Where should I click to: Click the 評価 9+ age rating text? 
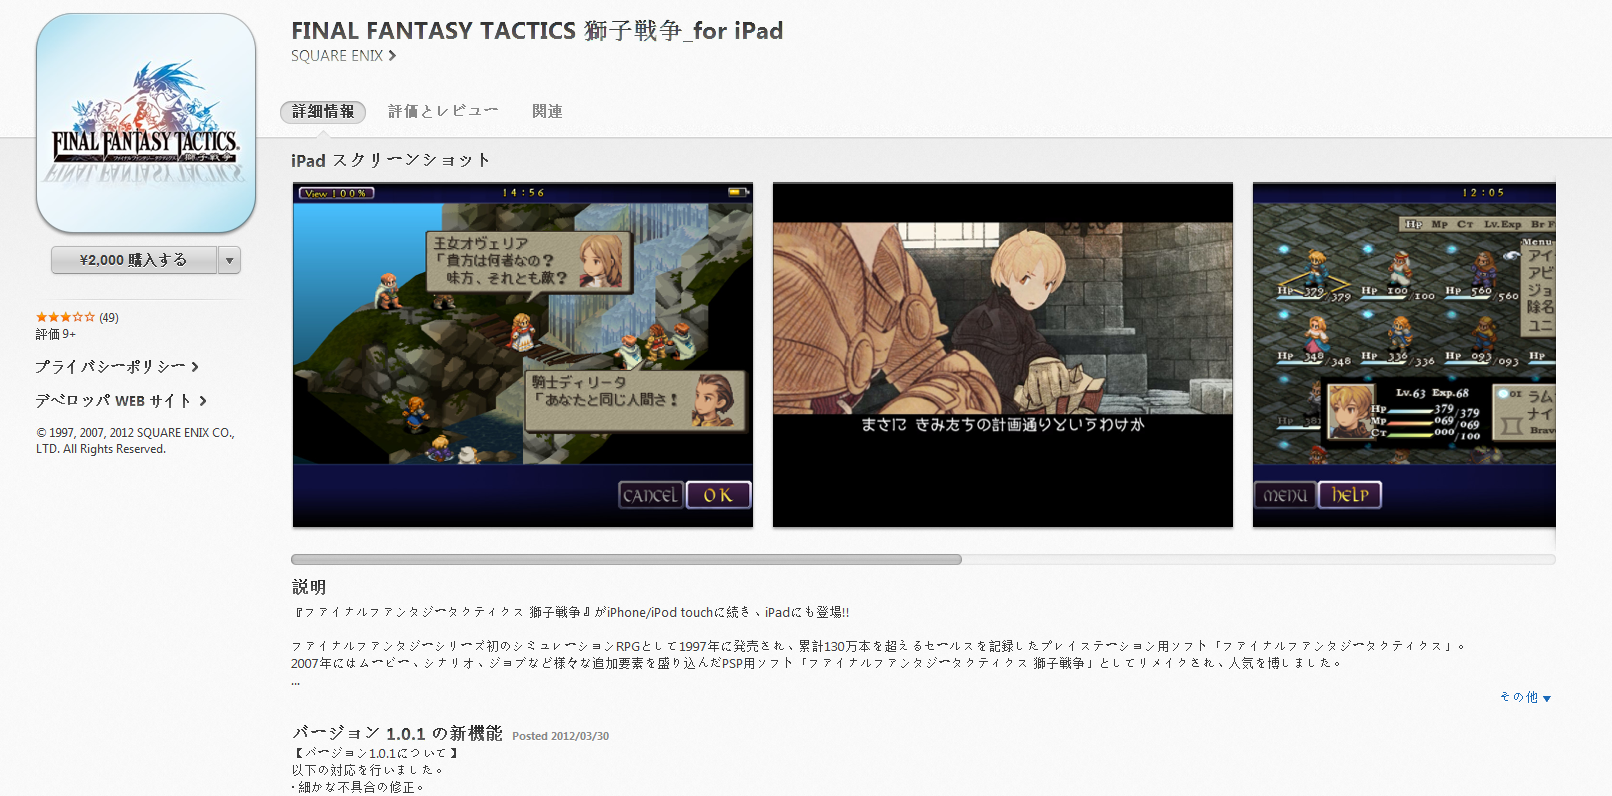click(x=56, y=334)
